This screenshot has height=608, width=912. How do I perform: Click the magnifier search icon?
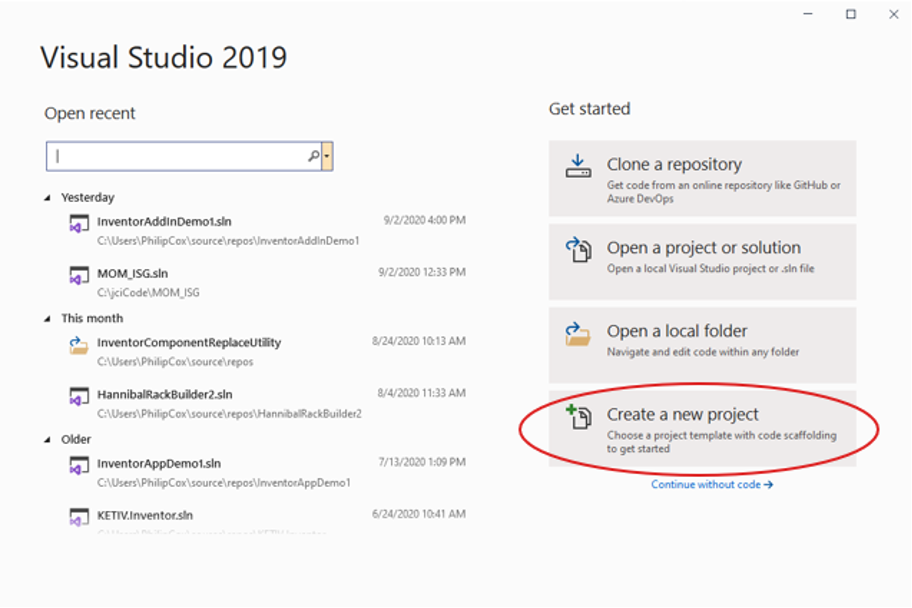(x=311, y=156)
